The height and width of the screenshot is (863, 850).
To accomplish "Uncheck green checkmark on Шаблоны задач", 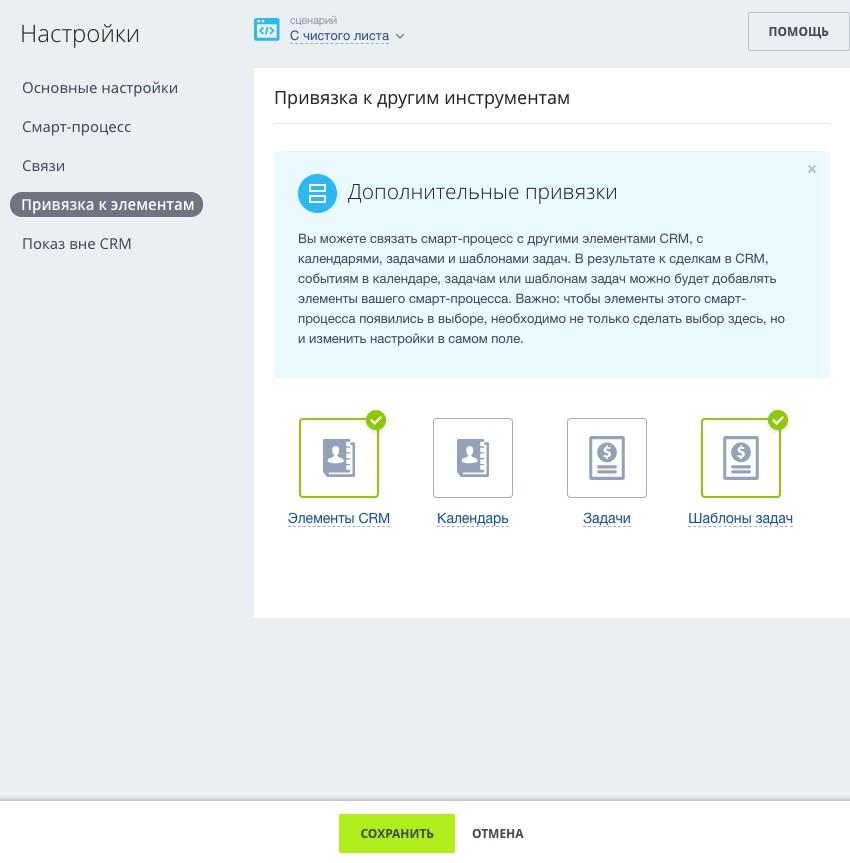I will pos(778,420).
